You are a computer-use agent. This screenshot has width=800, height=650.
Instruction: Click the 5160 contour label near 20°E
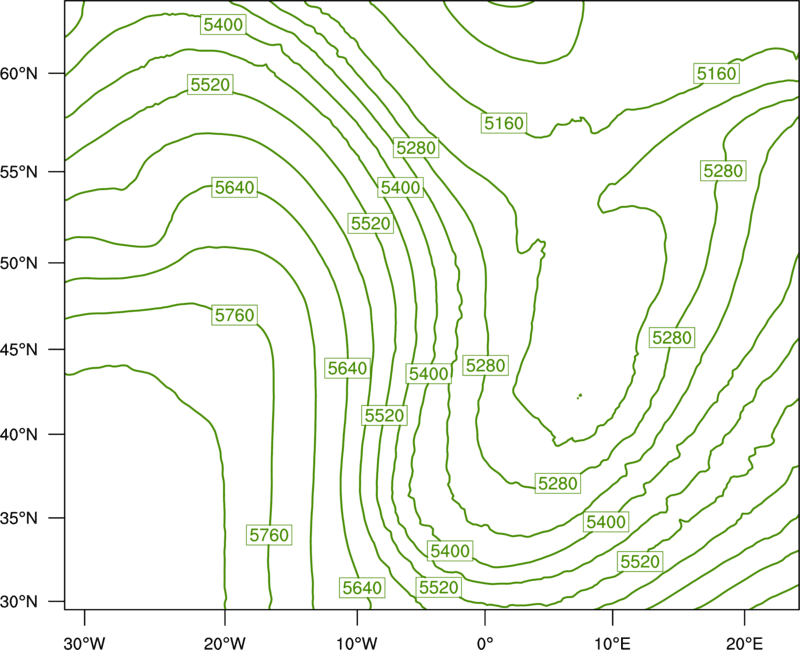pyautogui.click(x=717, y=73)
